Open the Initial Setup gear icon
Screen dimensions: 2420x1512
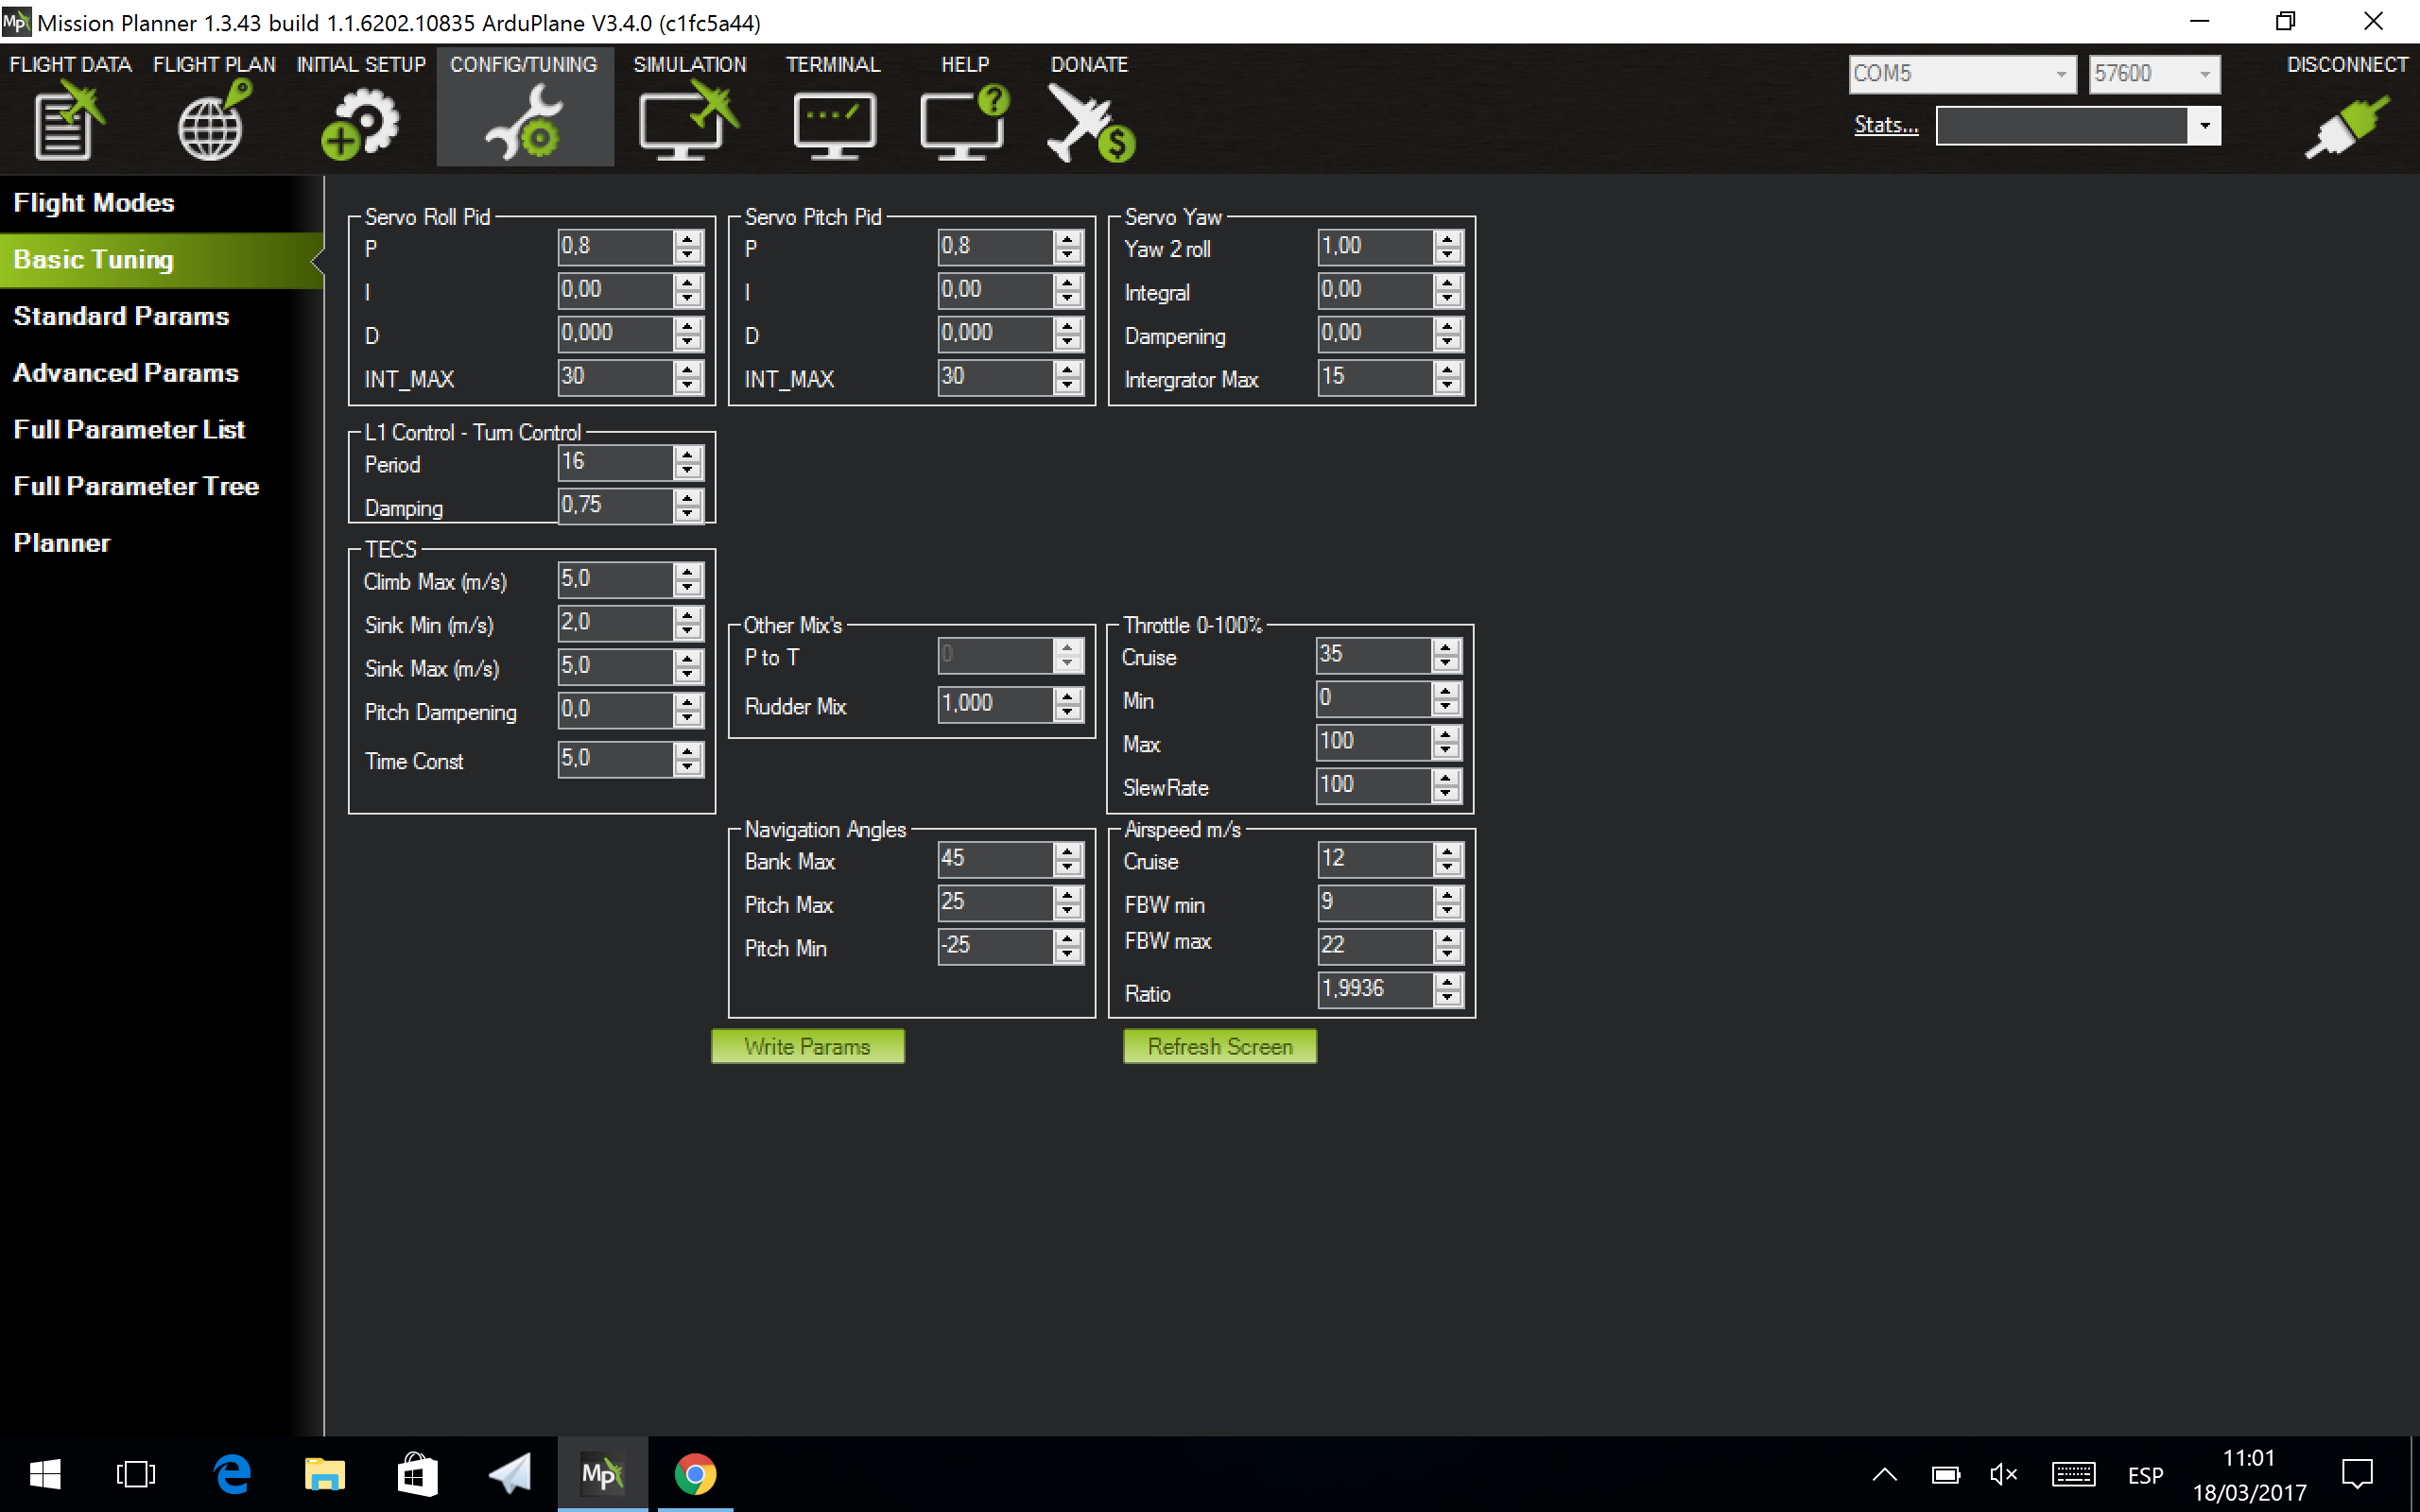point(359,124)
